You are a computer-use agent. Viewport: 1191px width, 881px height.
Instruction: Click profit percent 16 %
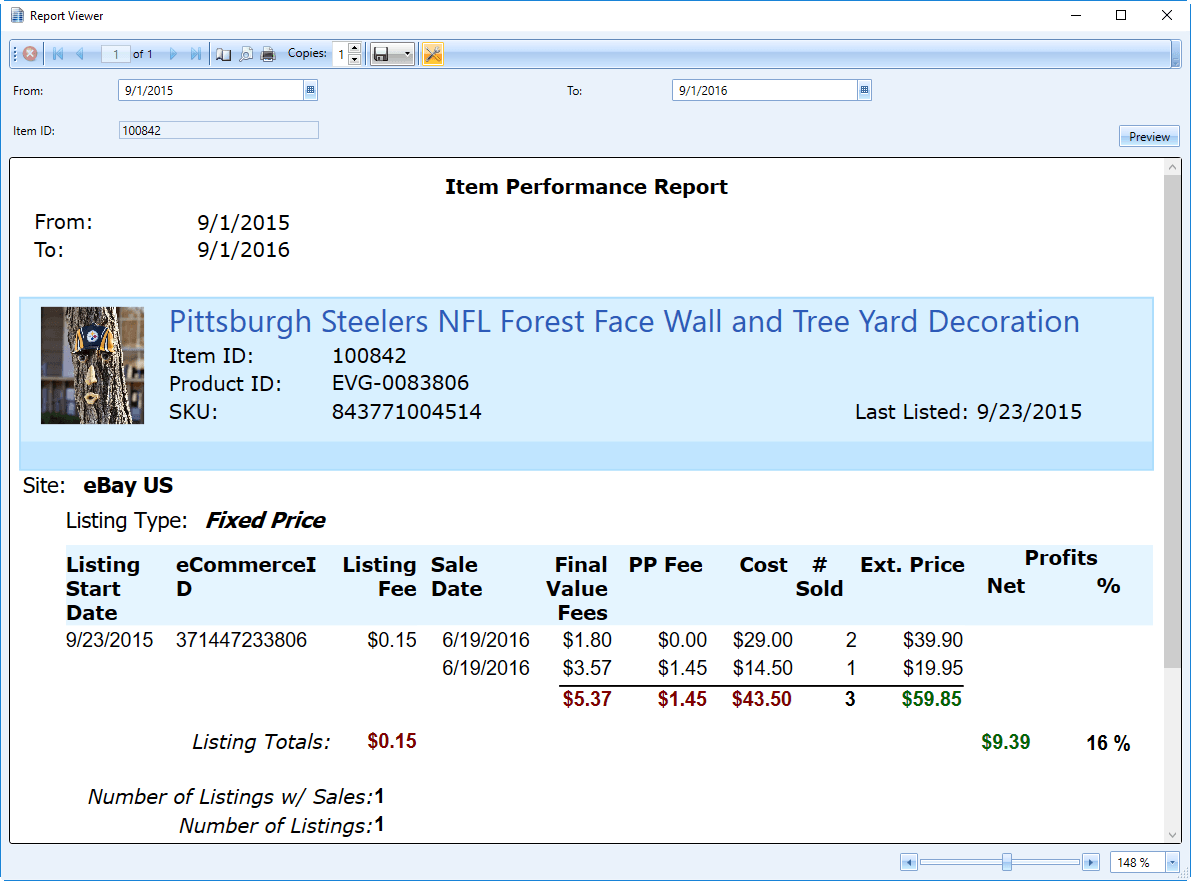[x=1108, y=743]
